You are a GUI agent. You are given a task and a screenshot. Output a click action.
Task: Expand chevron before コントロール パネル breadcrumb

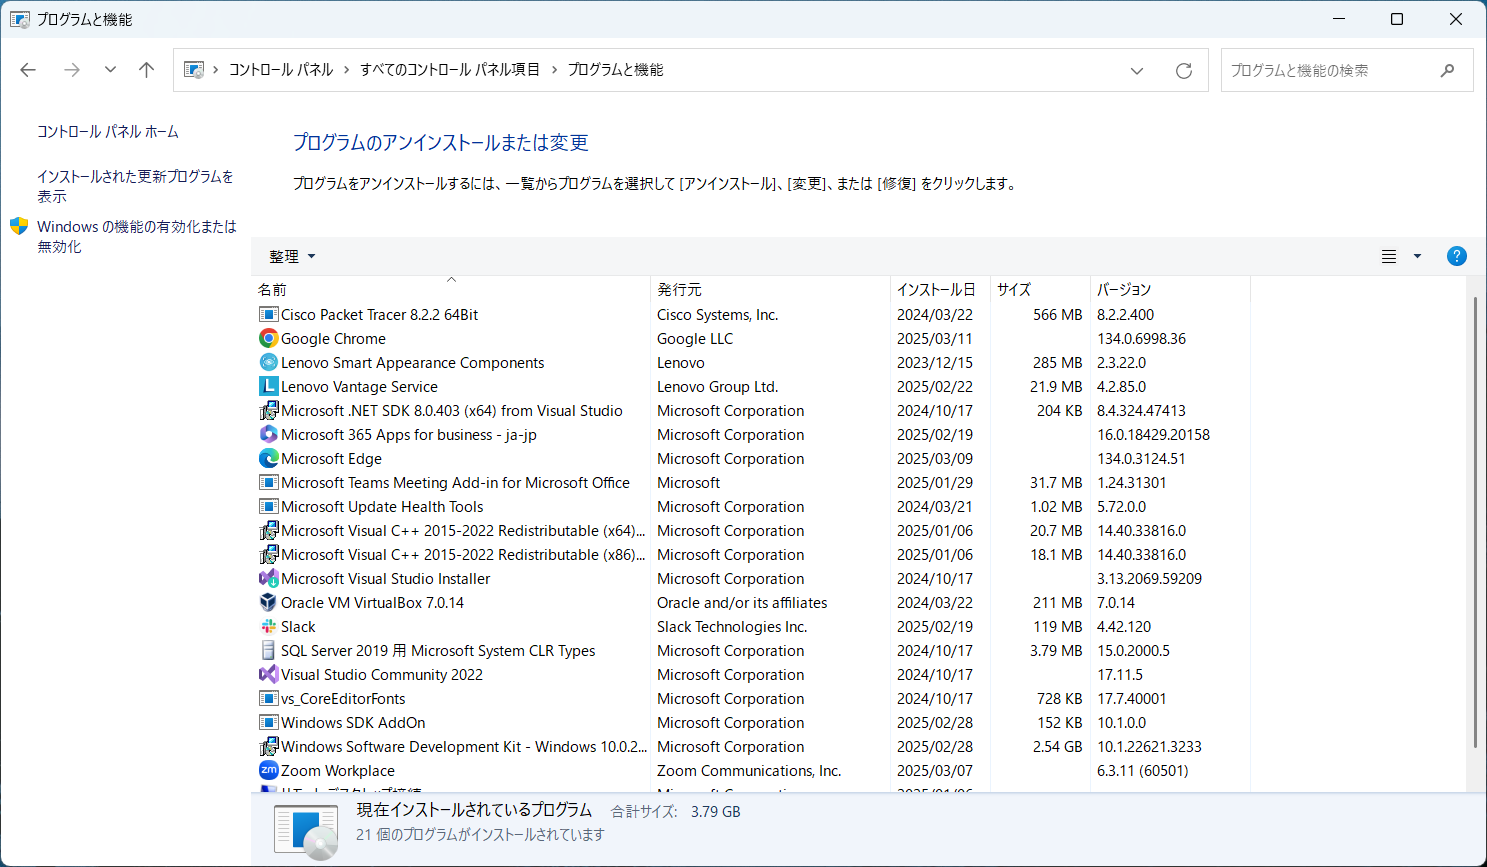tap(215, 70)
